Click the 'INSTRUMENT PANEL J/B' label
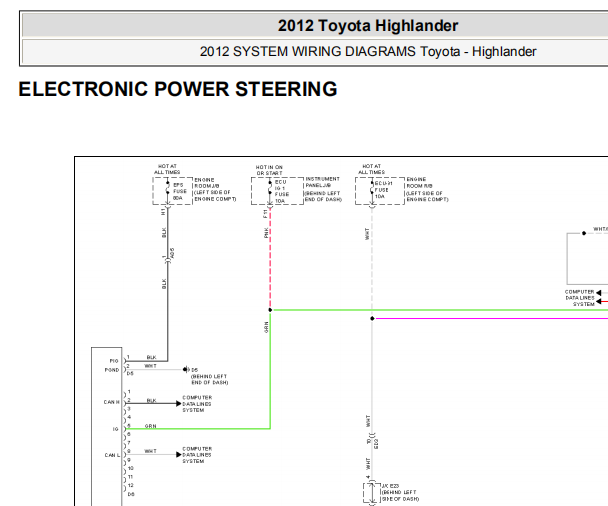The height and width of the screenshot is (506, 608). (322, 182)
